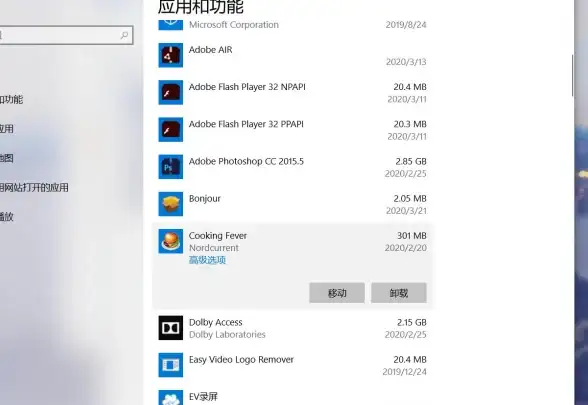Select the Bonjour entry name
This screenshot has width=588, height=405.
(x=205, y=199)
